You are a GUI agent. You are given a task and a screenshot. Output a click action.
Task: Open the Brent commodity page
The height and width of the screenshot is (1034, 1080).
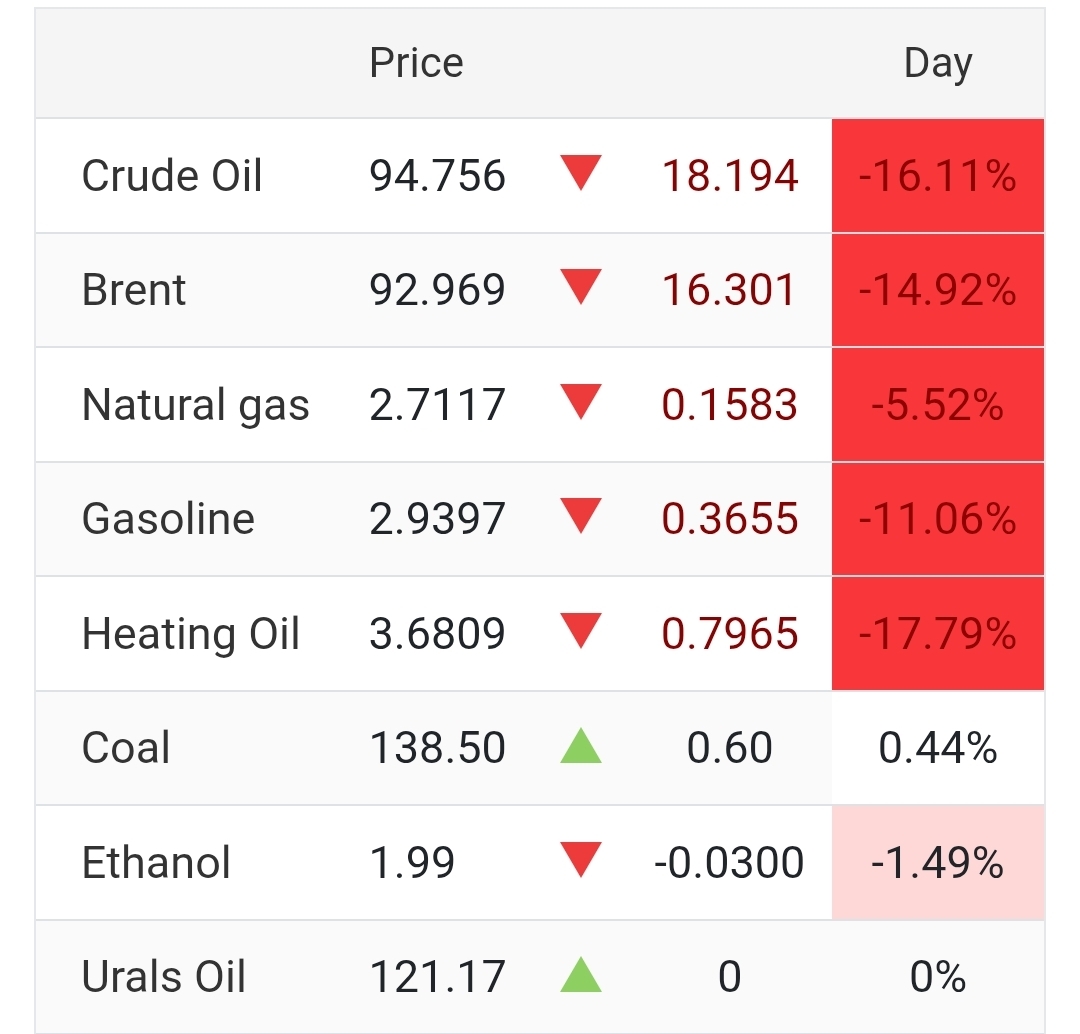click(x=134, y=290)
